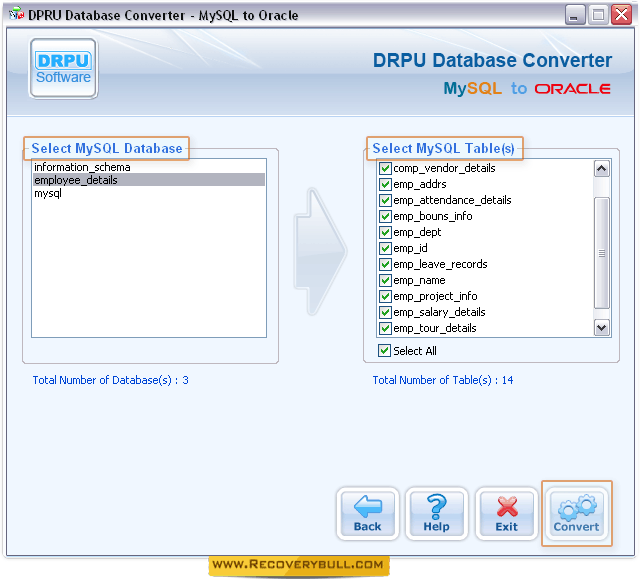Click the comp_vendor_details table name
The width and height of the screenshot is (640, 579).
(444, 168)
